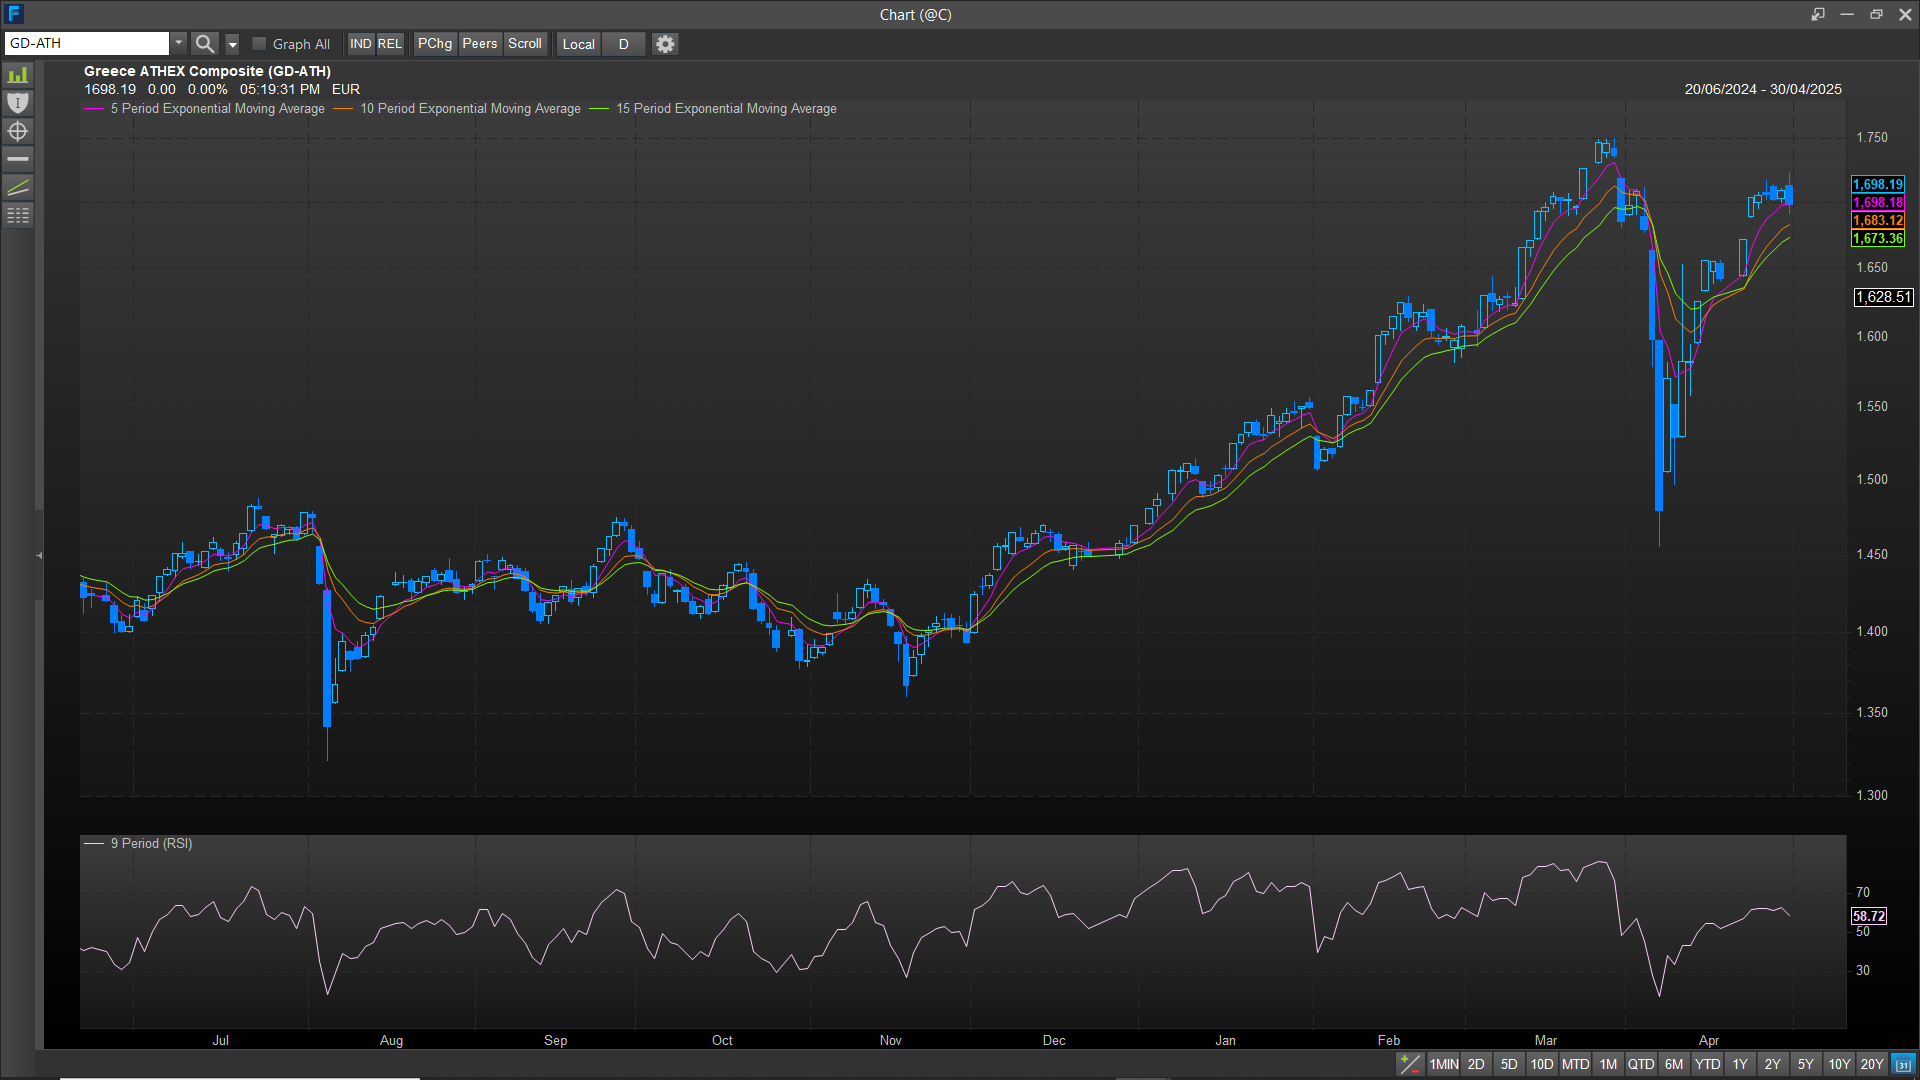Click the PChg button

click(x=434, y=44)
